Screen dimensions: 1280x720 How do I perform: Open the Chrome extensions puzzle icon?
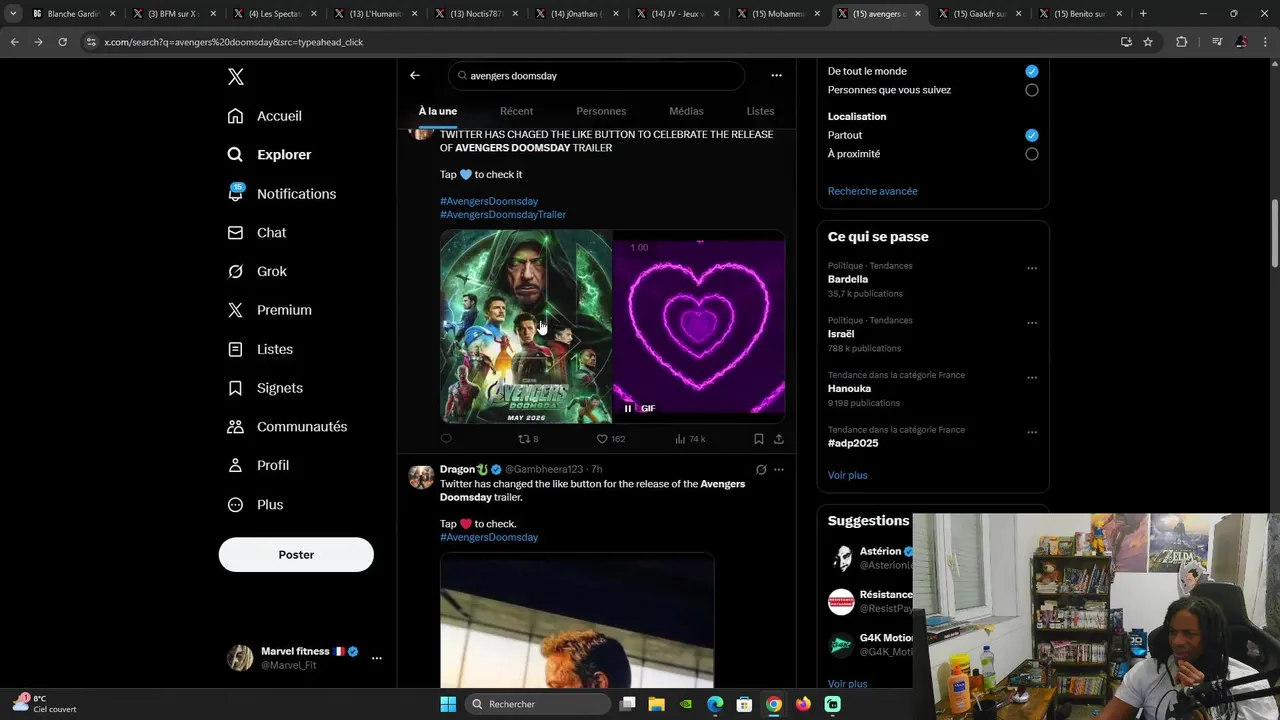click(1181, 42)
